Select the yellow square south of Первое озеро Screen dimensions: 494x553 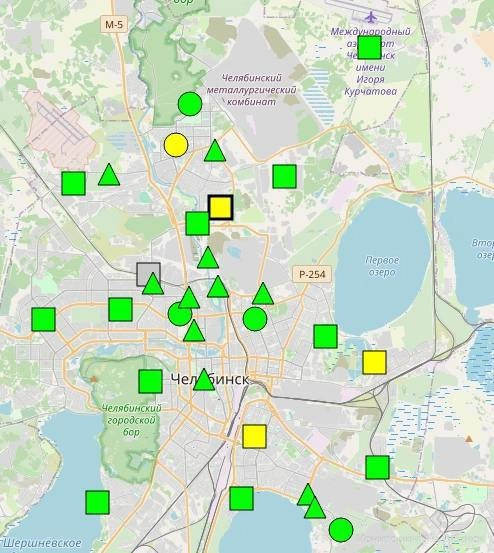(374, 362)
